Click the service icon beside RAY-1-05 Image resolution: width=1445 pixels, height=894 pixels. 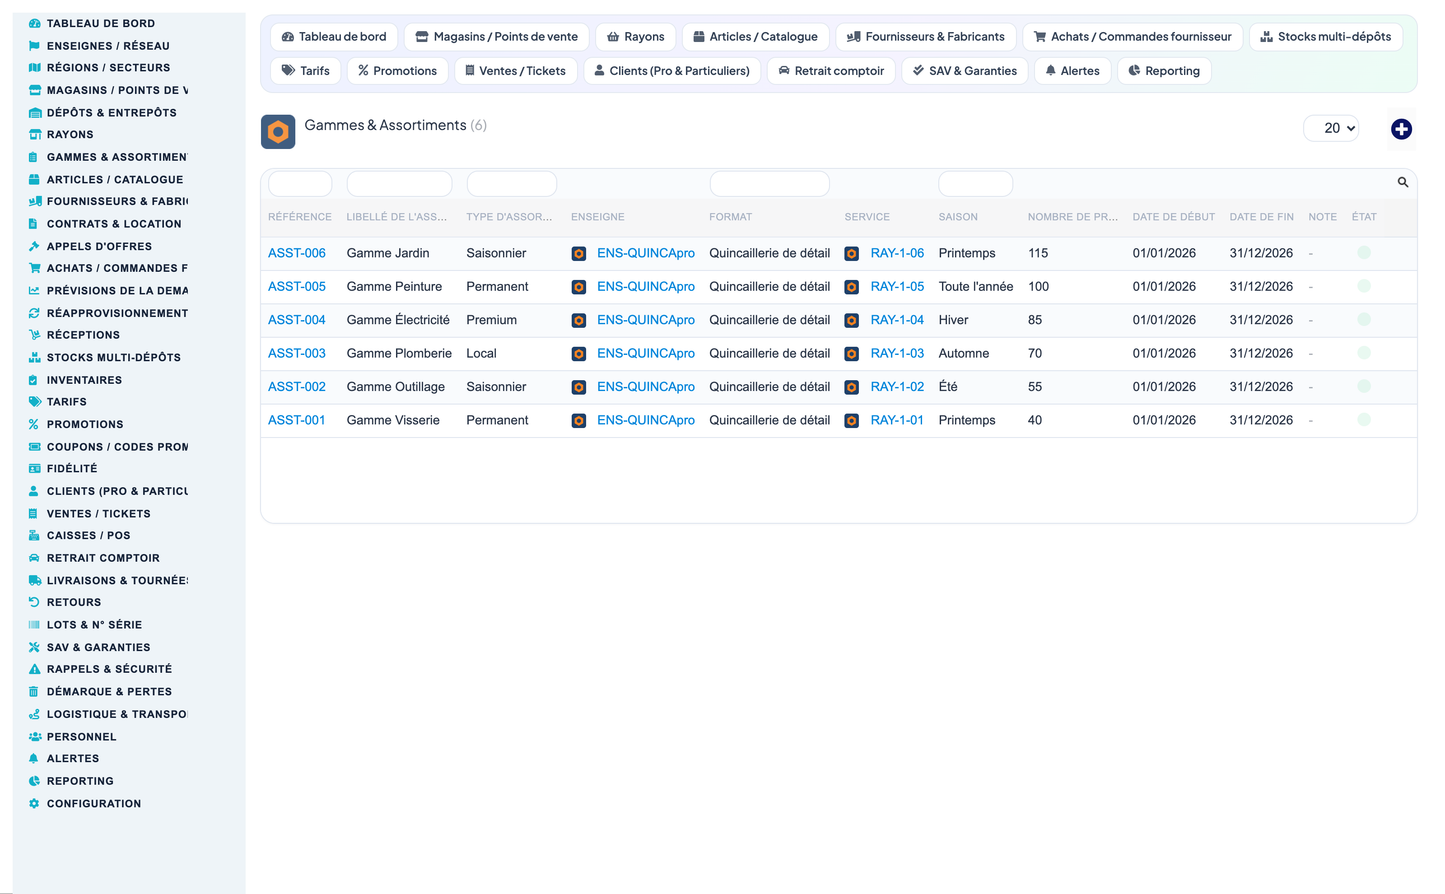[852, 287]
